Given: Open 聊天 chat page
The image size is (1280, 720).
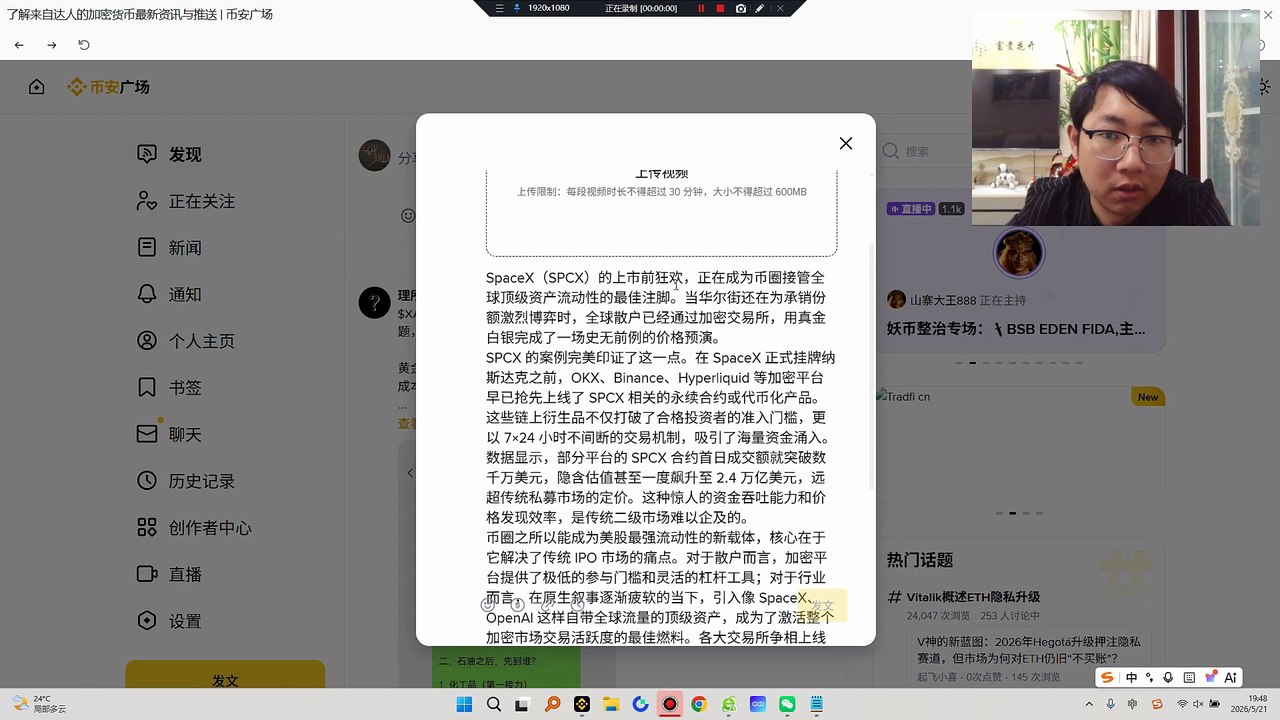Looking at the screenshot, I should pyautogui.click(x=225, y=434).
